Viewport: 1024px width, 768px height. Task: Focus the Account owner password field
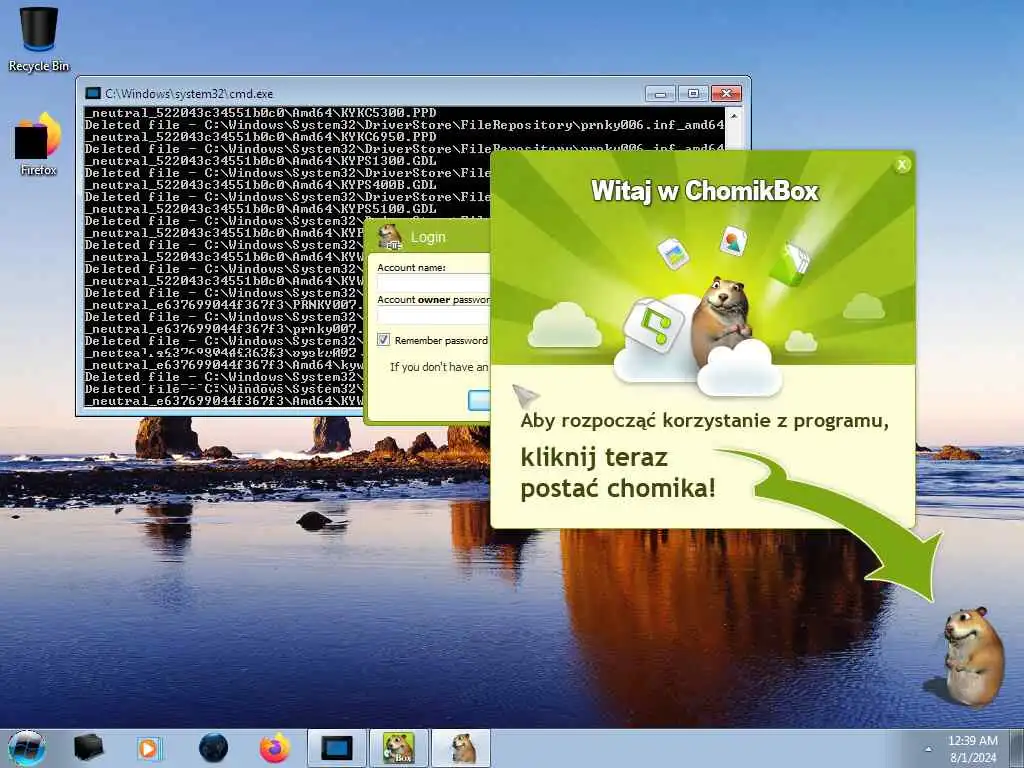(x=433, y=315)
